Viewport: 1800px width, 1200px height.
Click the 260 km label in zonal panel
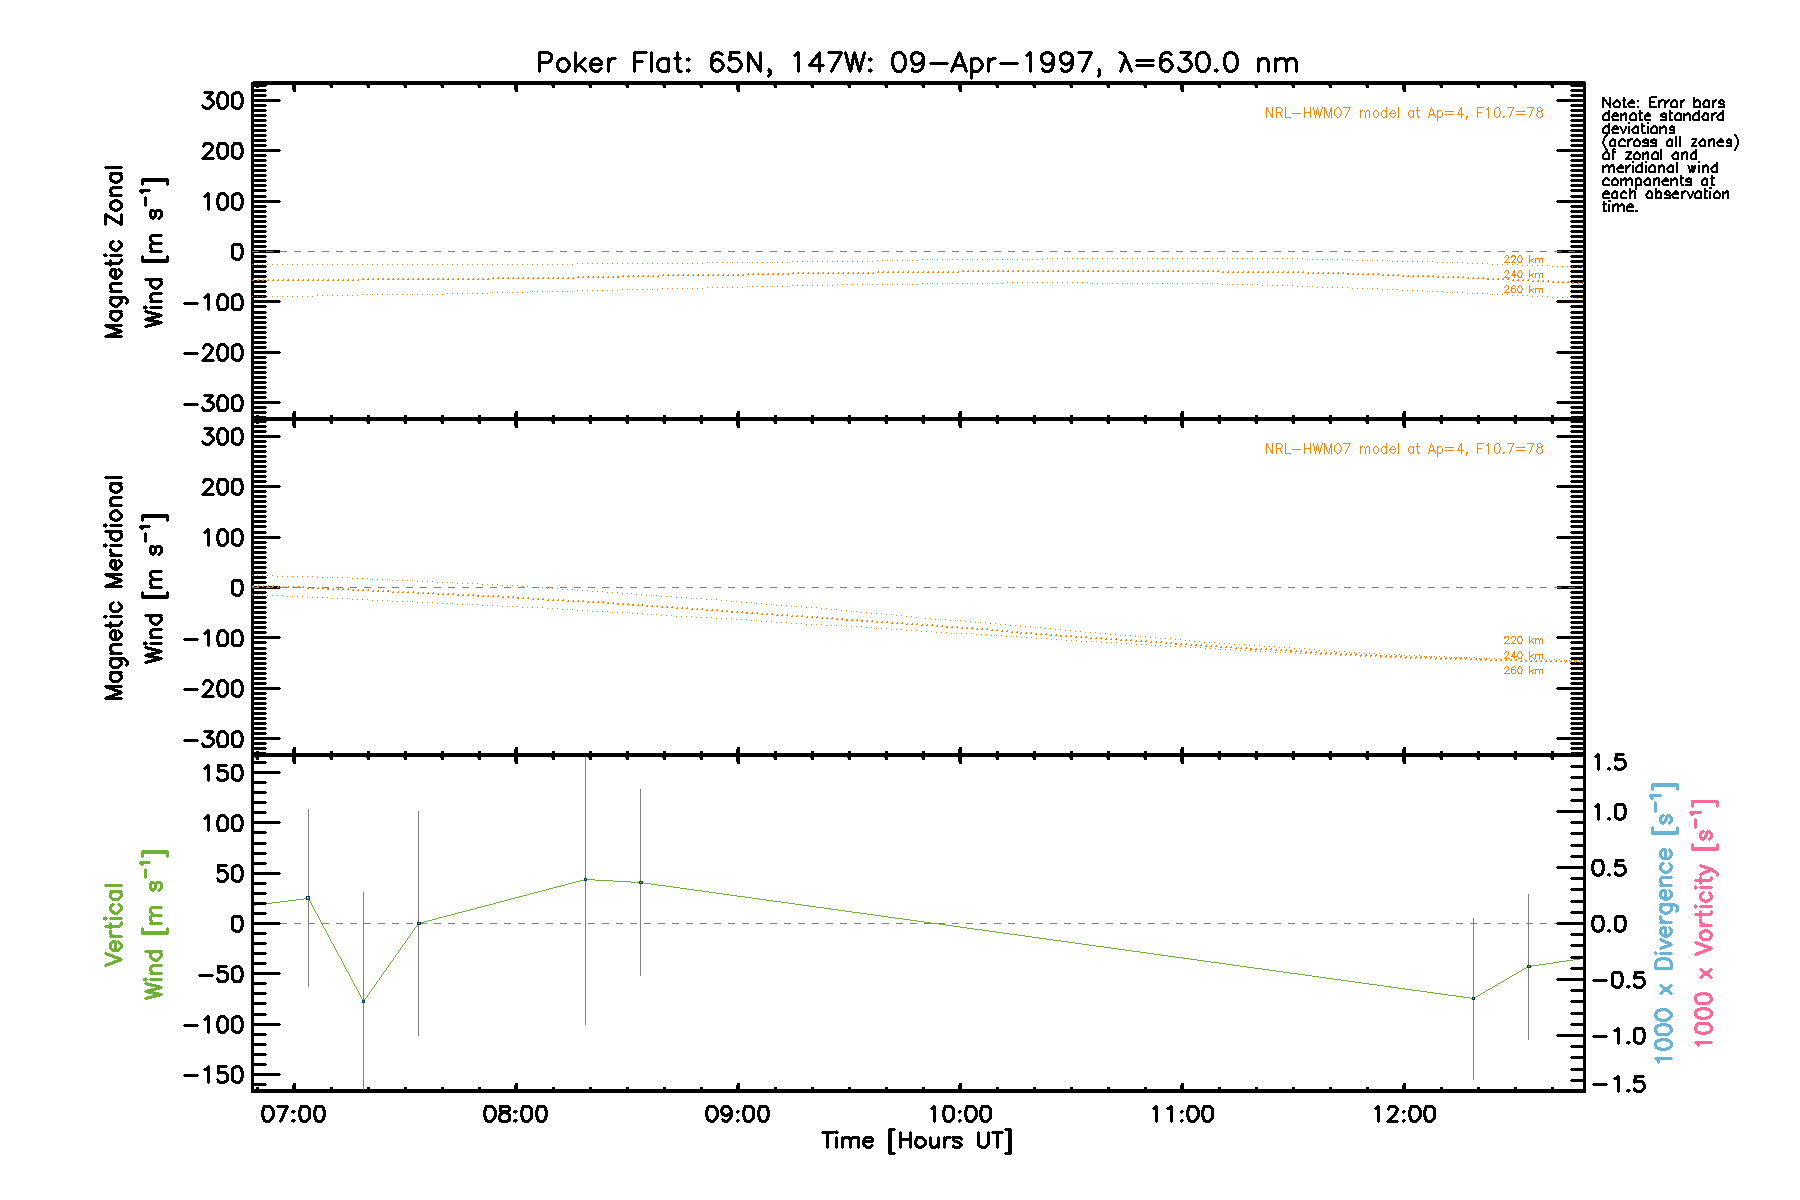click(1523, 290)
